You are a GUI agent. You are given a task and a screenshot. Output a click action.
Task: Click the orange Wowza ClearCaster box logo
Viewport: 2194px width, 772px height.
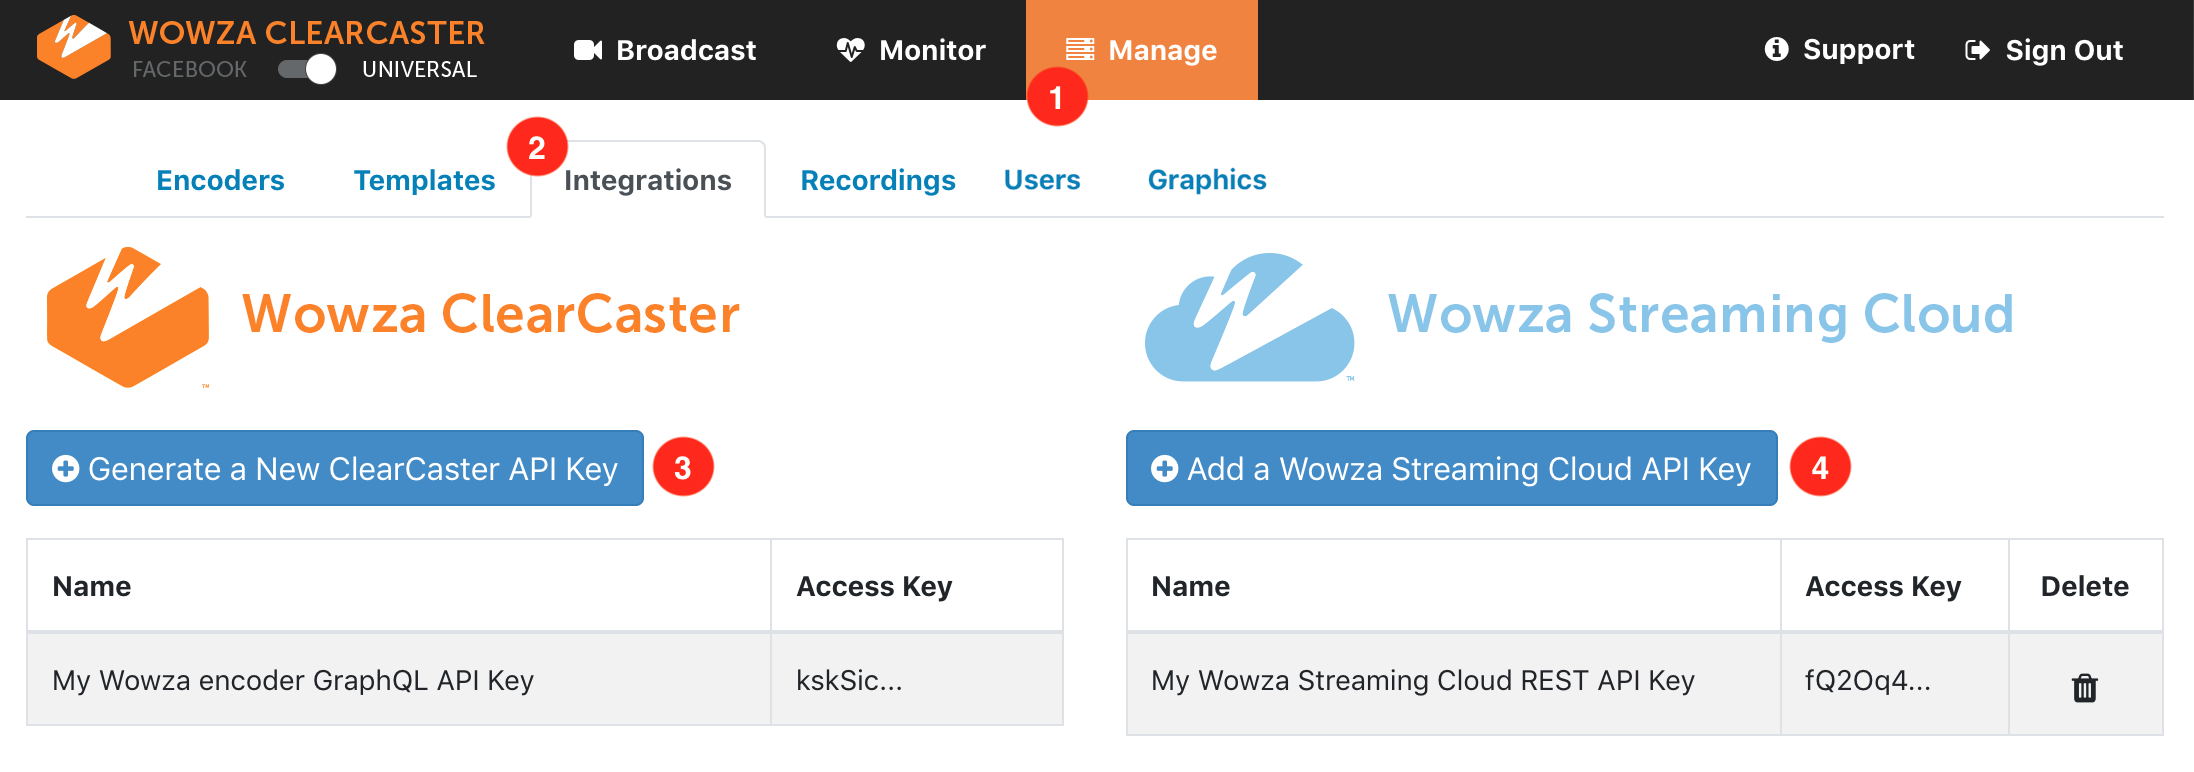coord(128,317)
